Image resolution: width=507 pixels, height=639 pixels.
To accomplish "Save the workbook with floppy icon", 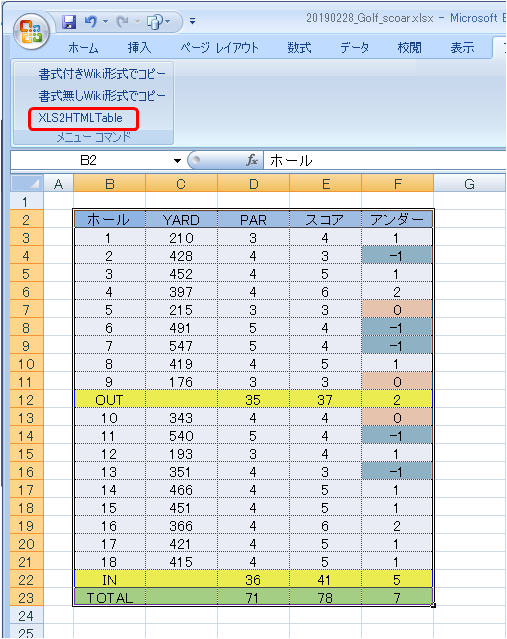I will coord(69,22).
